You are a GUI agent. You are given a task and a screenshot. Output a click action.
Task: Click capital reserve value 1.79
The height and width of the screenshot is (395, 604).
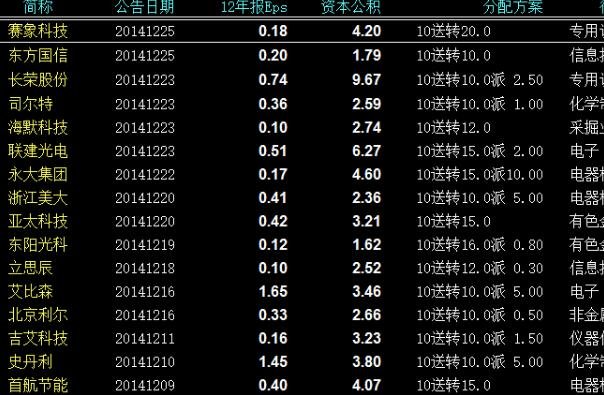point(367,55)
